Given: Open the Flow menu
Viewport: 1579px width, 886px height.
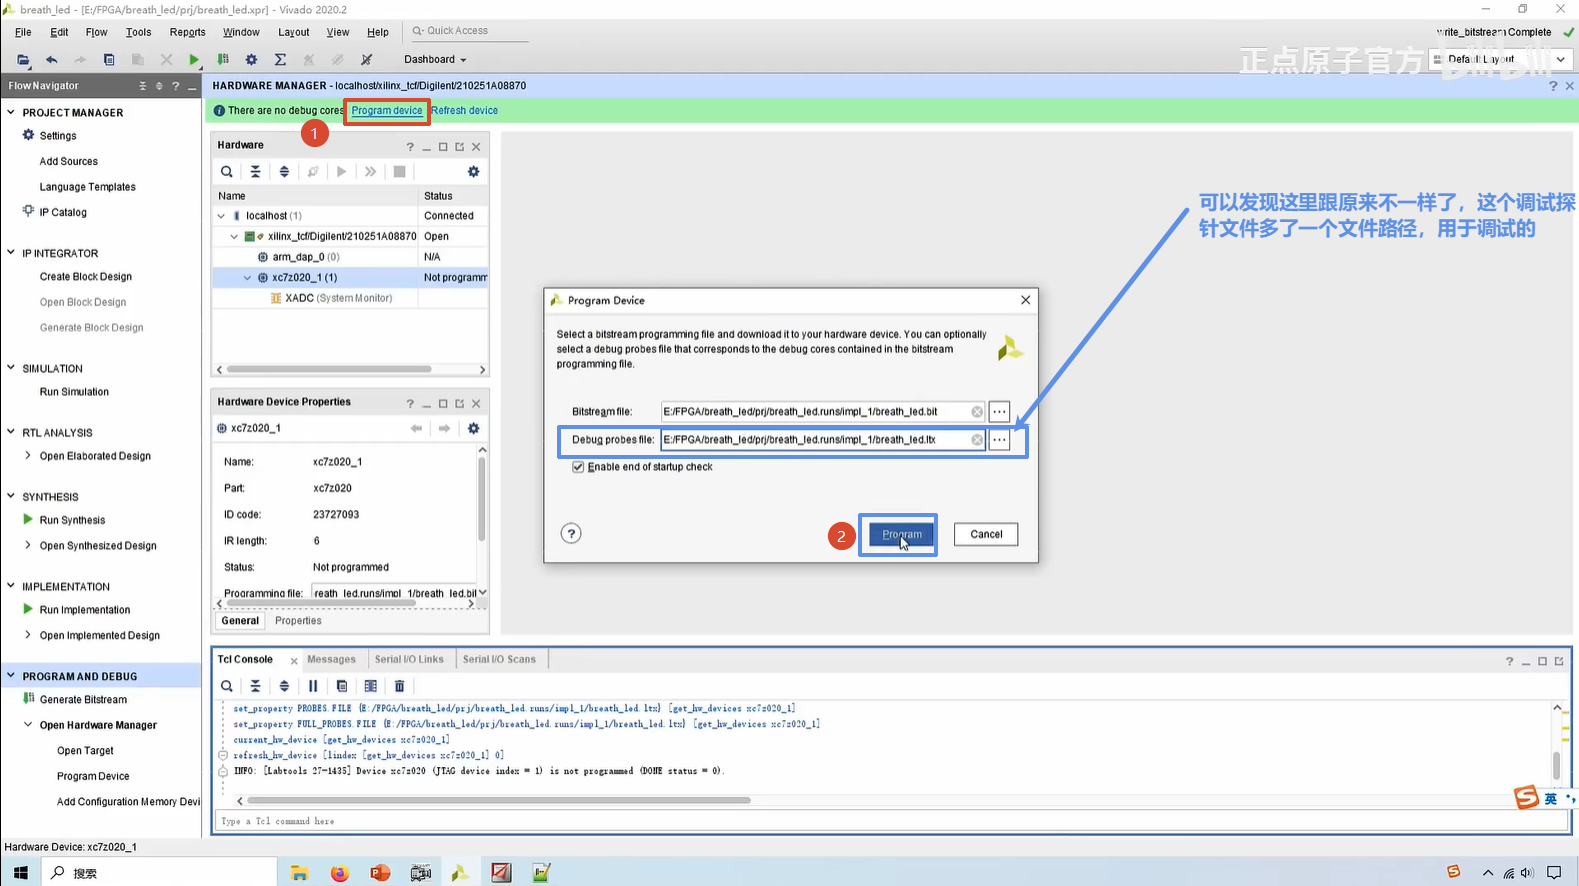Looking at the screenshot, I should [x=96, y=32].
